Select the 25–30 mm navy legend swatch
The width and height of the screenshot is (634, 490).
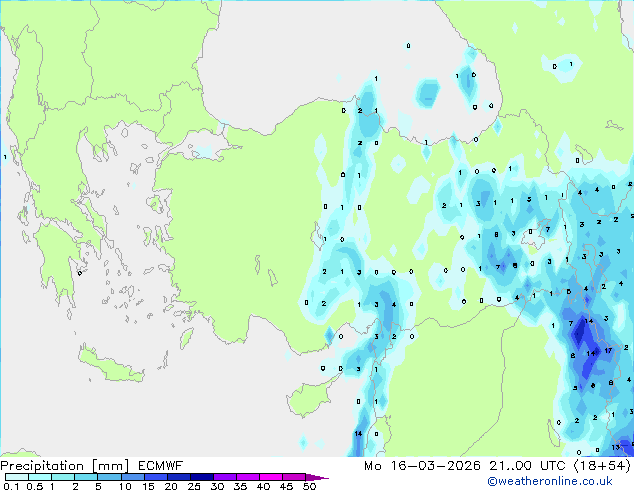(202, 477)
